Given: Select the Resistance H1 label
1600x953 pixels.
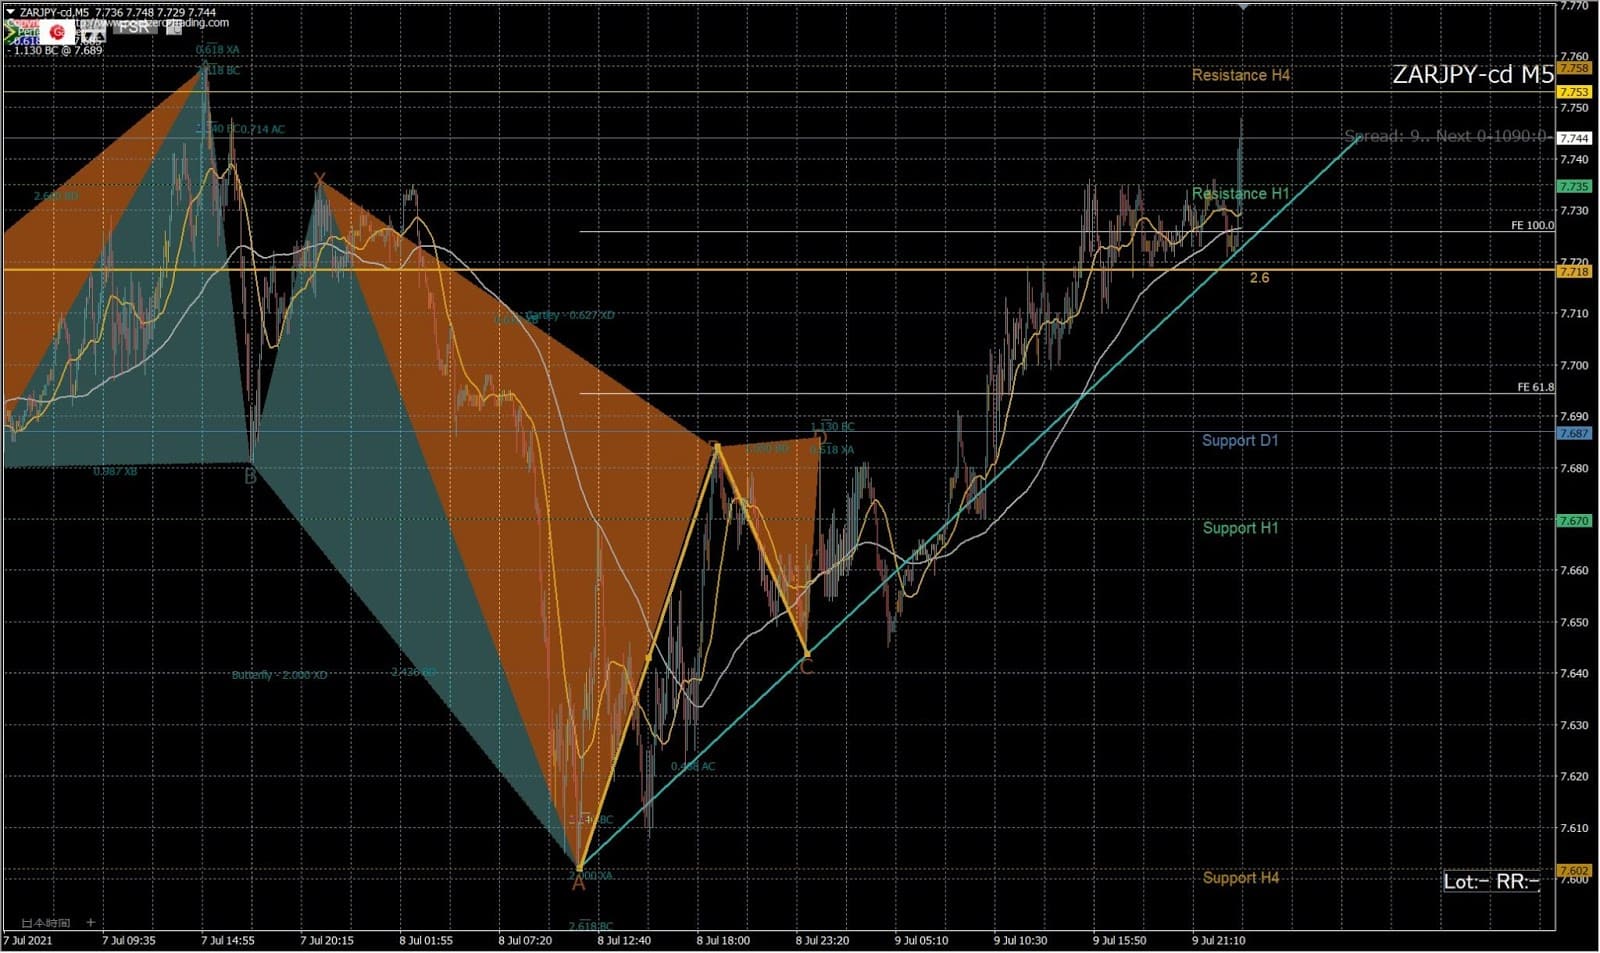Looking at the screenshot, I should click(1240, 194).
